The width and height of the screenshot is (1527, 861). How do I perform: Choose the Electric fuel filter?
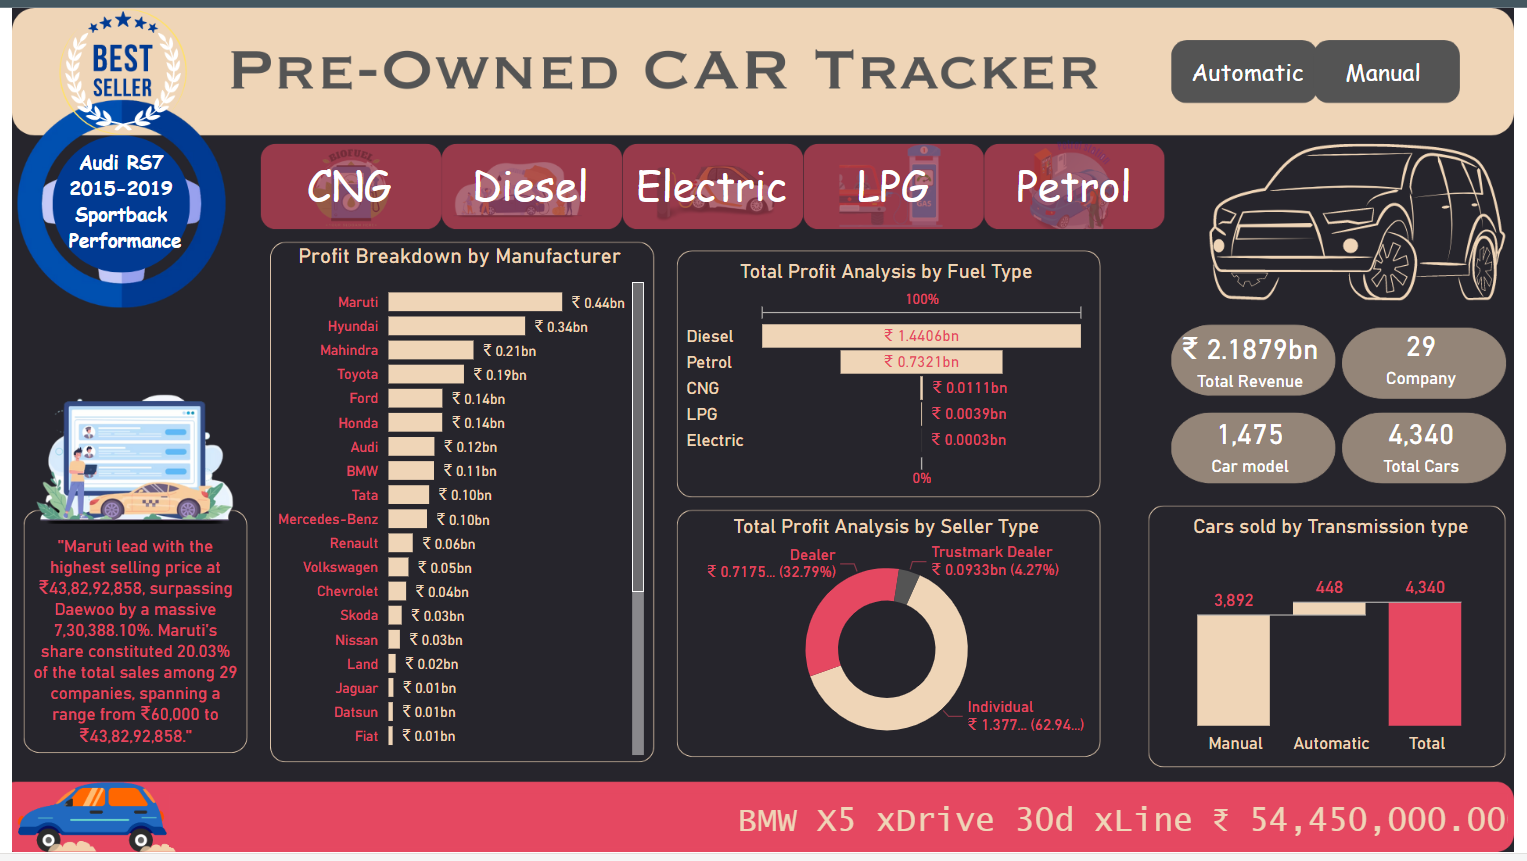tap(712, 187)
